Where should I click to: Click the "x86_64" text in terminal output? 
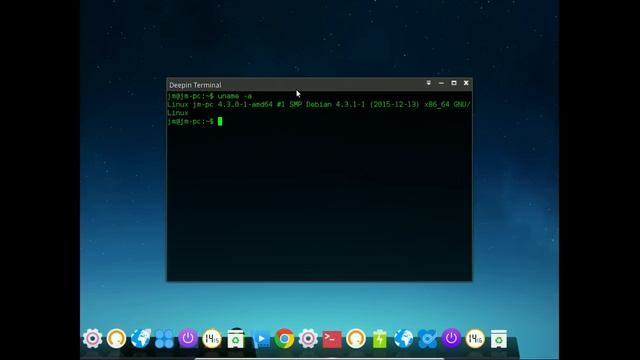437,104
